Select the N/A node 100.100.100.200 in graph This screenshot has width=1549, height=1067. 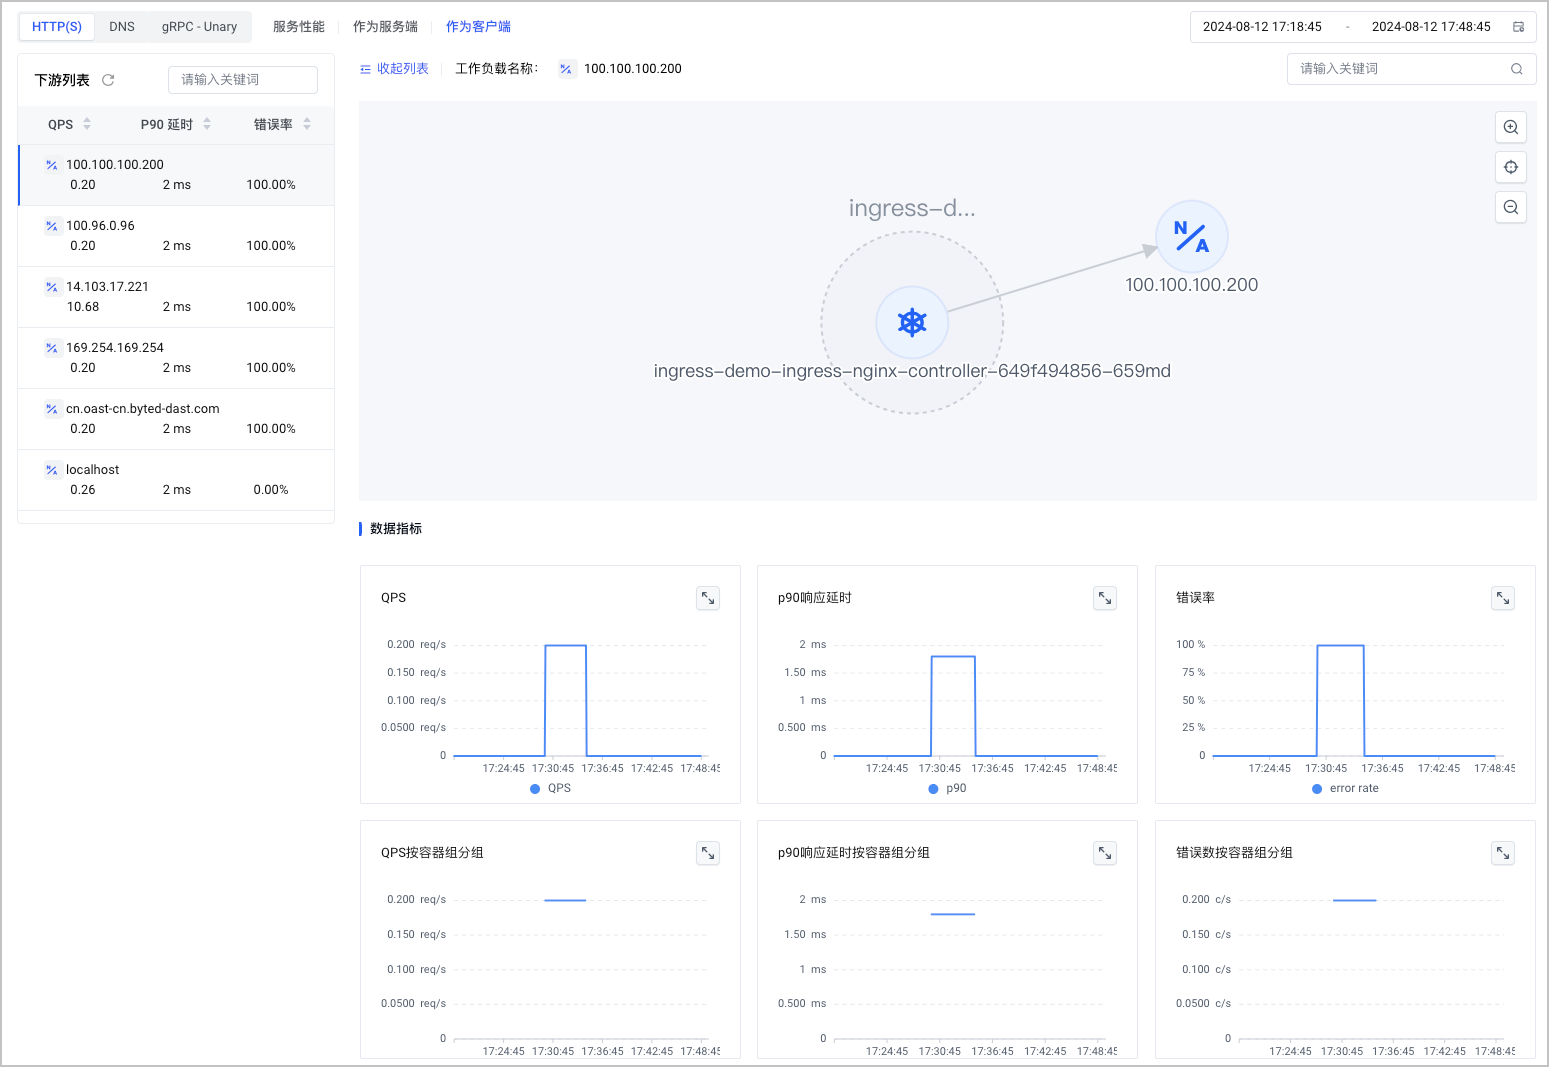point(1192,237)
